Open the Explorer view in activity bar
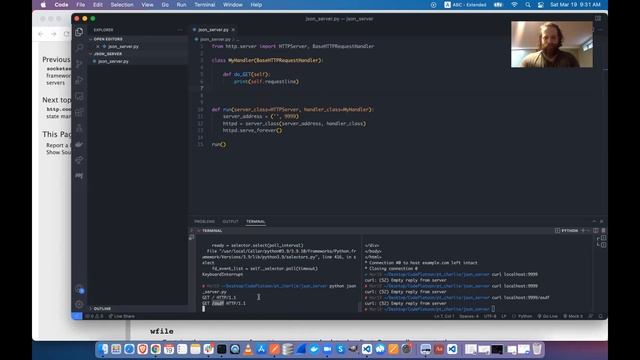The width and height of the screenshot is (640, 360). [x=79, y=32]
